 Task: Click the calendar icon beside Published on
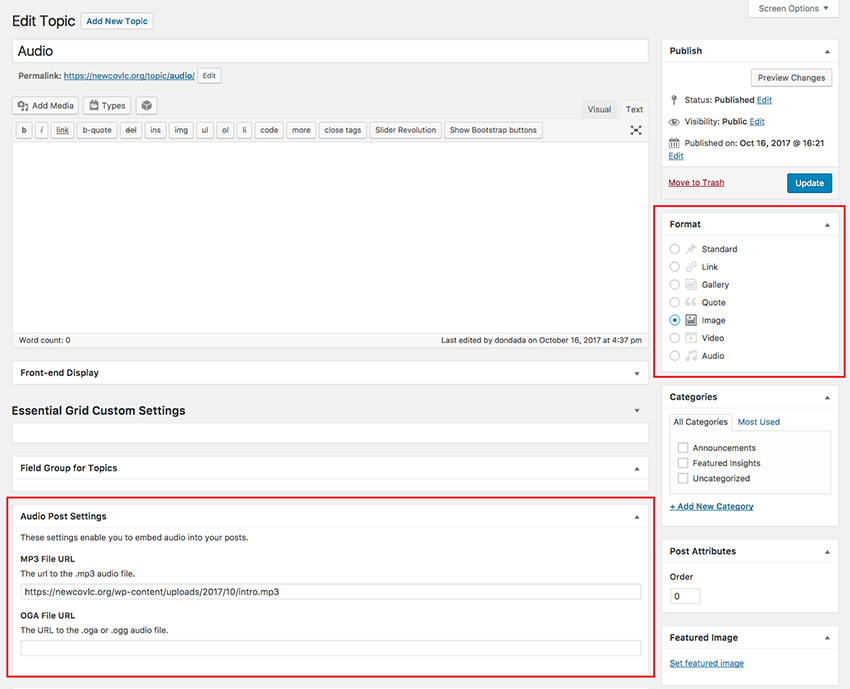point(674,143)
